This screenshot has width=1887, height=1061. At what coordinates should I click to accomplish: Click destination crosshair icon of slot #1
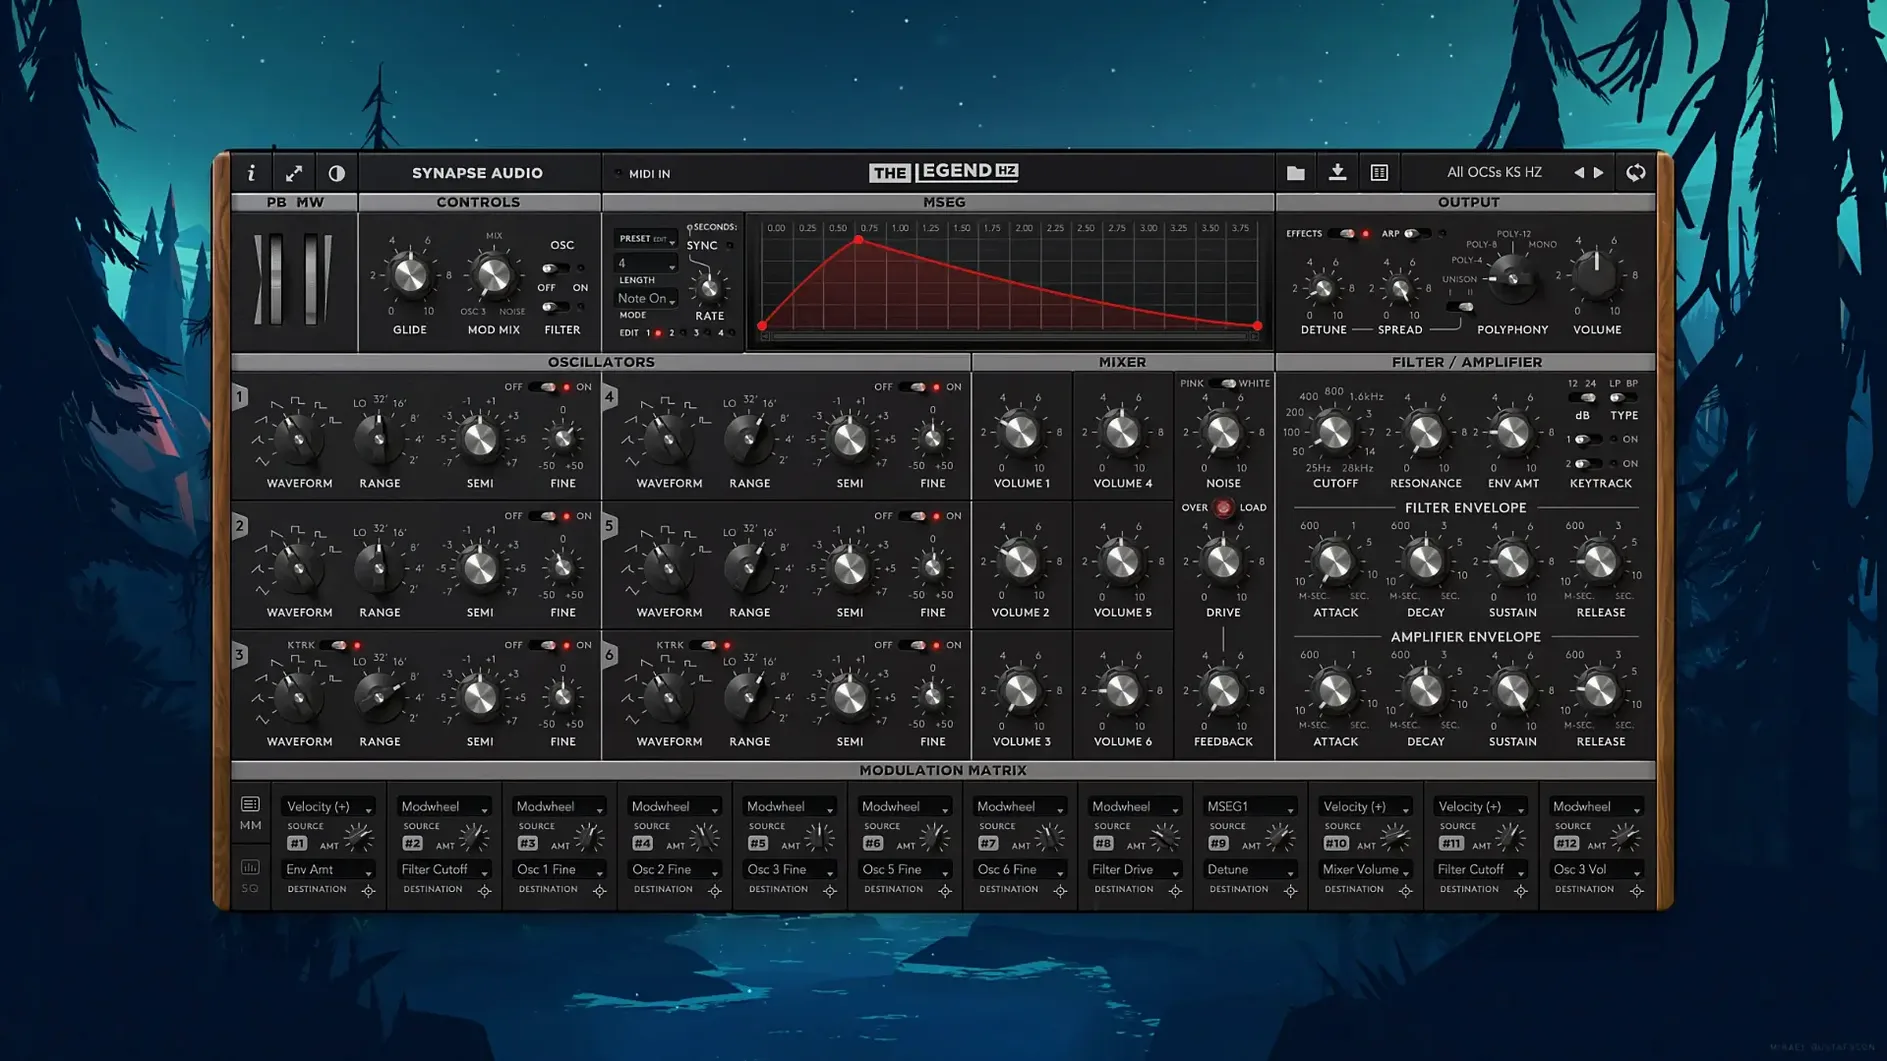point(369,890)
